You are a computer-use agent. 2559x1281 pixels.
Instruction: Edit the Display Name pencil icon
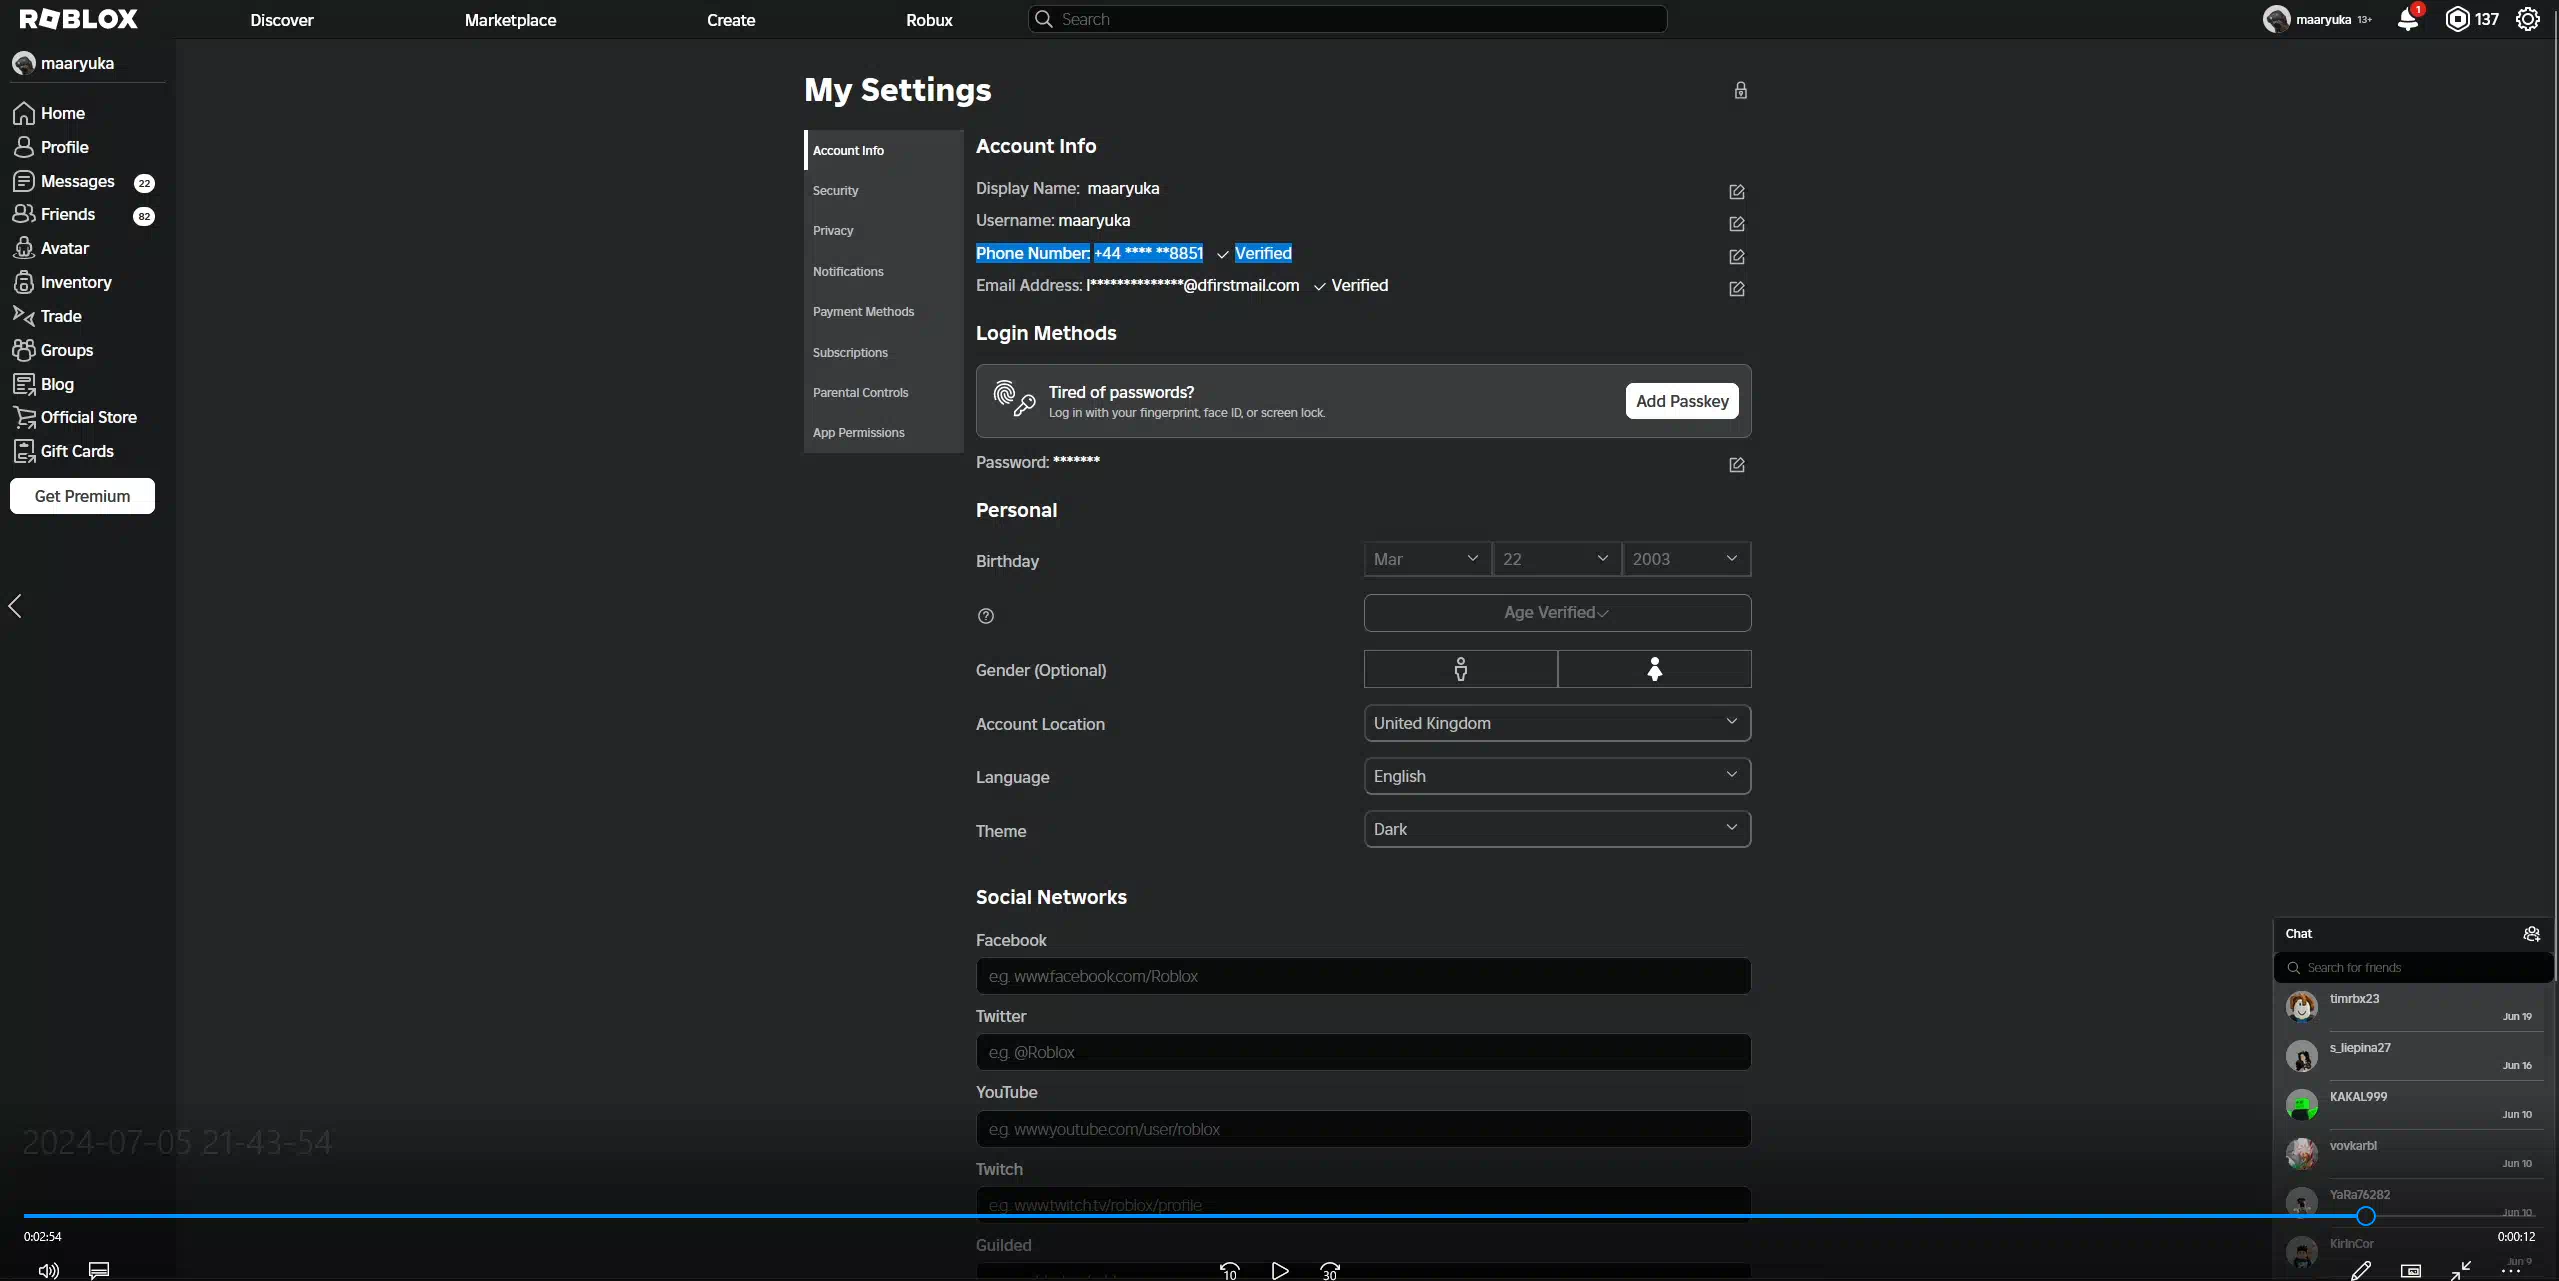tap(1737, 191)
